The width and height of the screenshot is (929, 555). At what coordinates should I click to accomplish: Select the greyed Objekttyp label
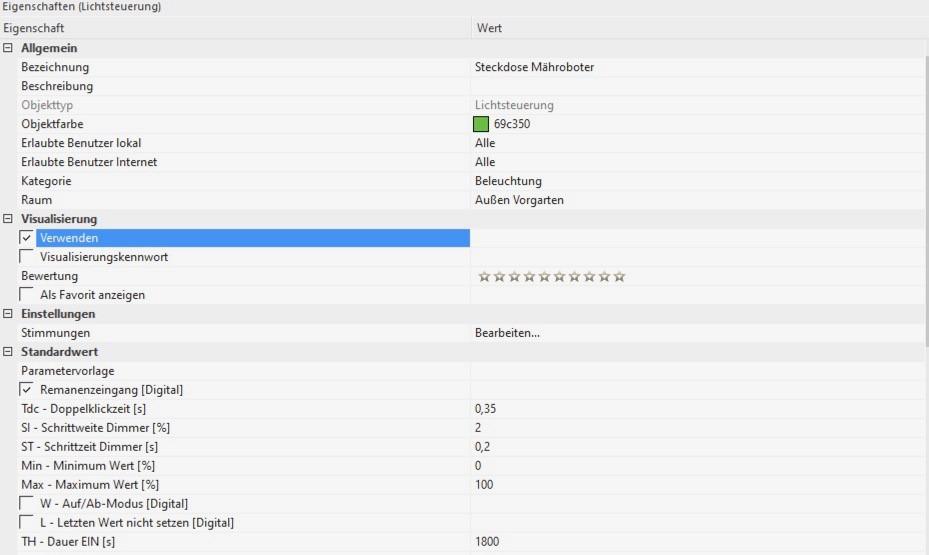point(47,105)
